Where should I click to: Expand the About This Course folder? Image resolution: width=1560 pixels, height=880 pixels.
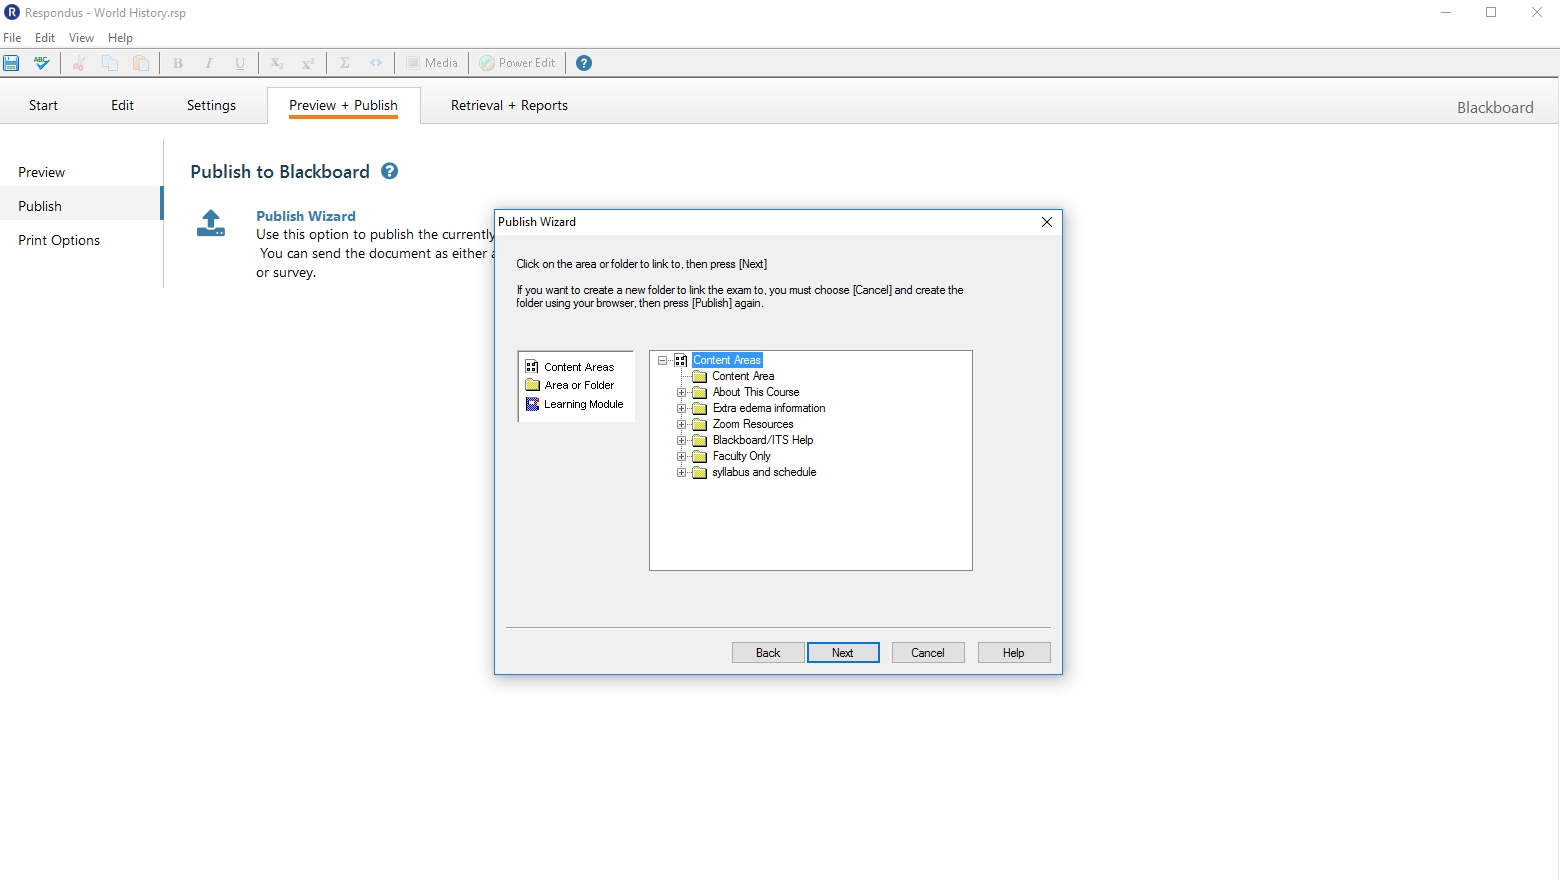[682, 392]
